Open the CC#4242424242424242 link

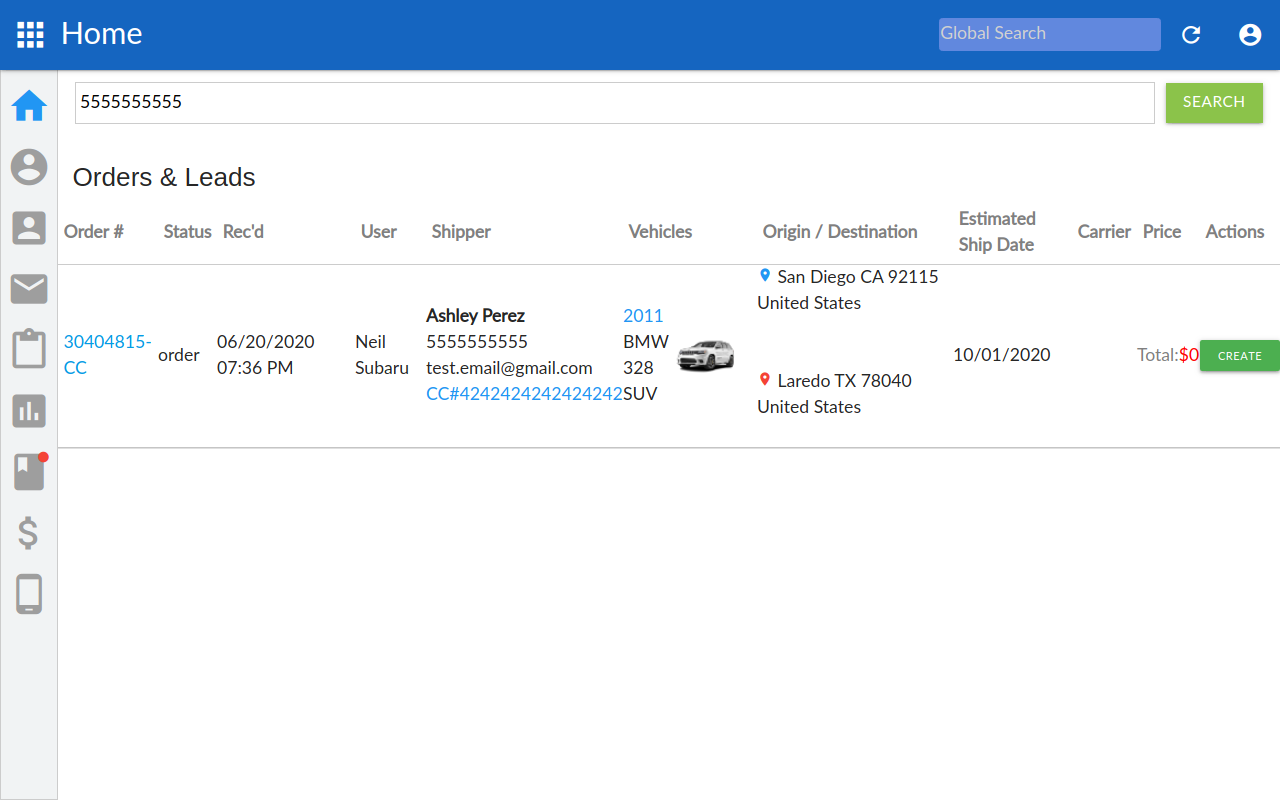(524, 393)
